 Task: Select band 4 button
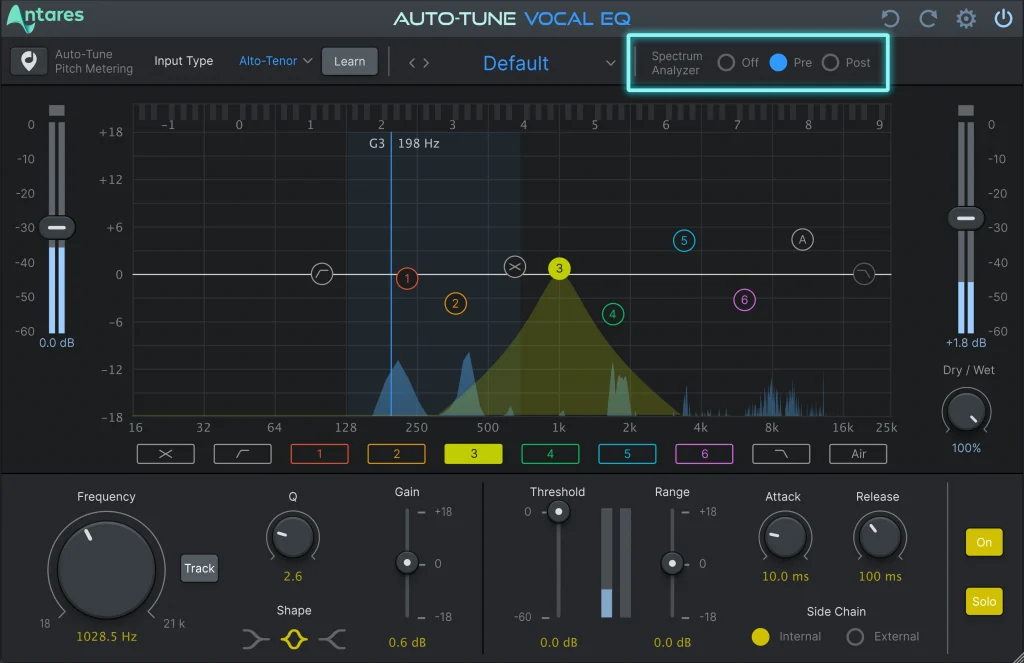click(551, 454)
